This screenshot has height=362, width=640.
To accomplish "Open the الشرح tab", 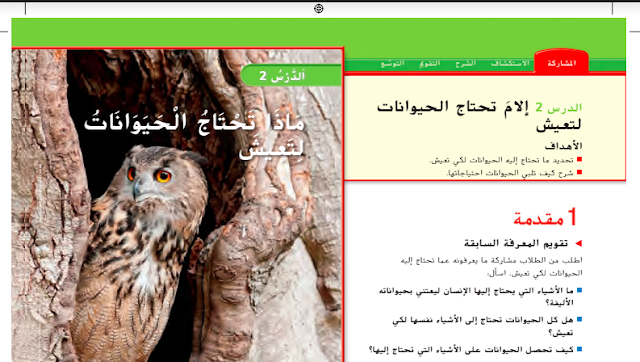I will [466, 63].
